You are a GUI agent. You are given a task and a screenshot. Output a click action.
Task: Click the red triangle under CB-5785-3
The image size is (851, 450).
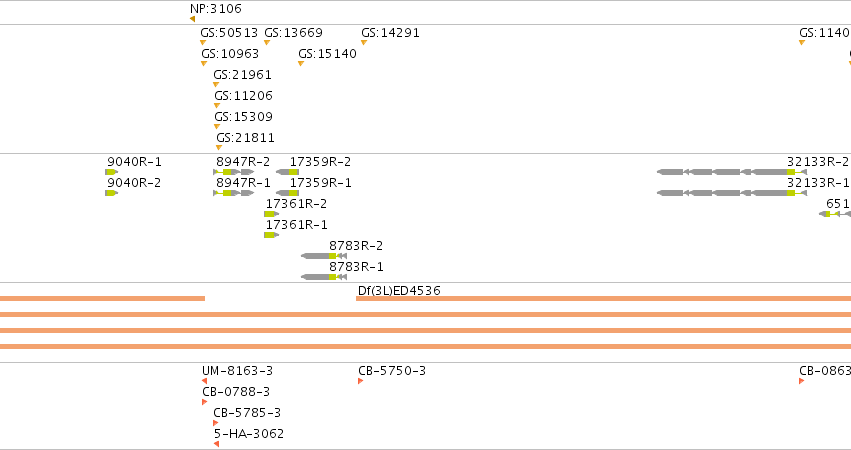point(215,423)
